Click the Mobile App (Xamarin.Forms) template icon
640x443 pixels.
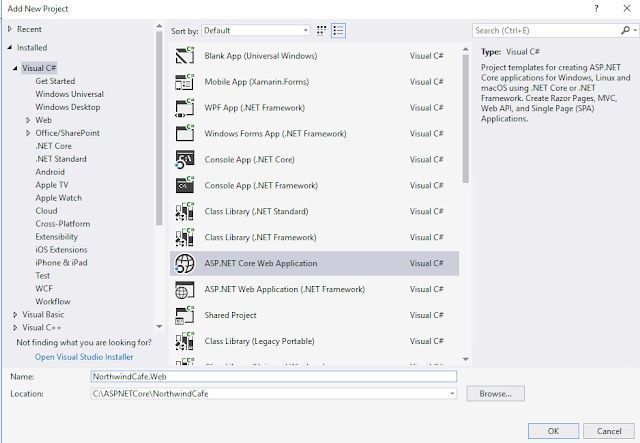click(184, 82)
